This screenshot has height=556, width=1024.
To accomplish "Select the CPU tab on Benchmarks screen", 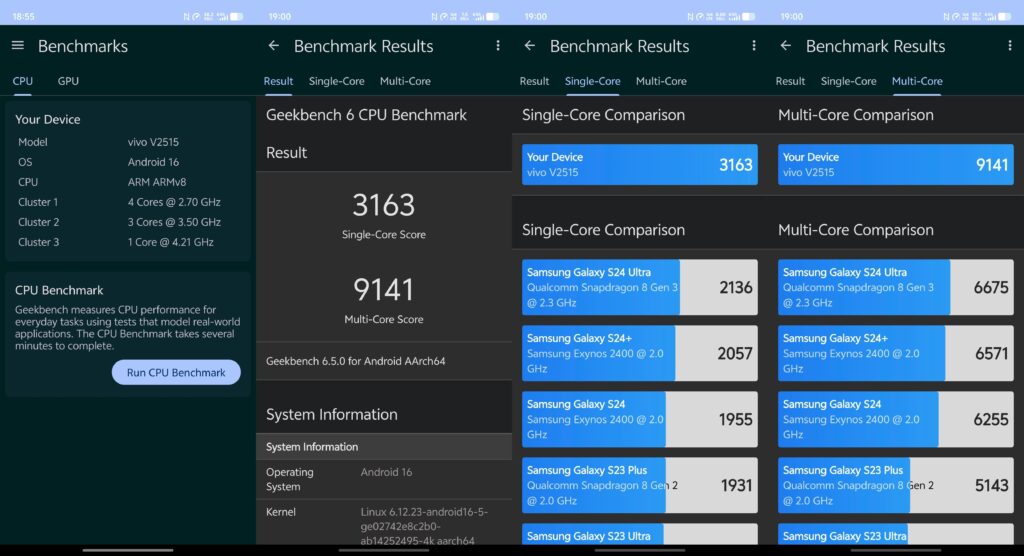I will click(x=22, y=81).
